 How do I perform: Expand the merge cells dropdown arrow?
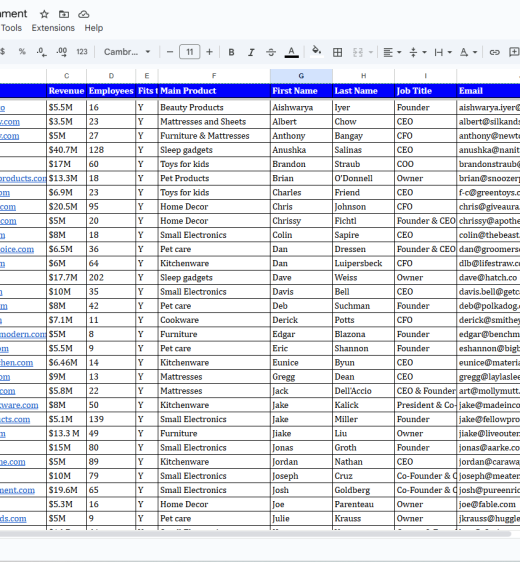click(371, 52)
